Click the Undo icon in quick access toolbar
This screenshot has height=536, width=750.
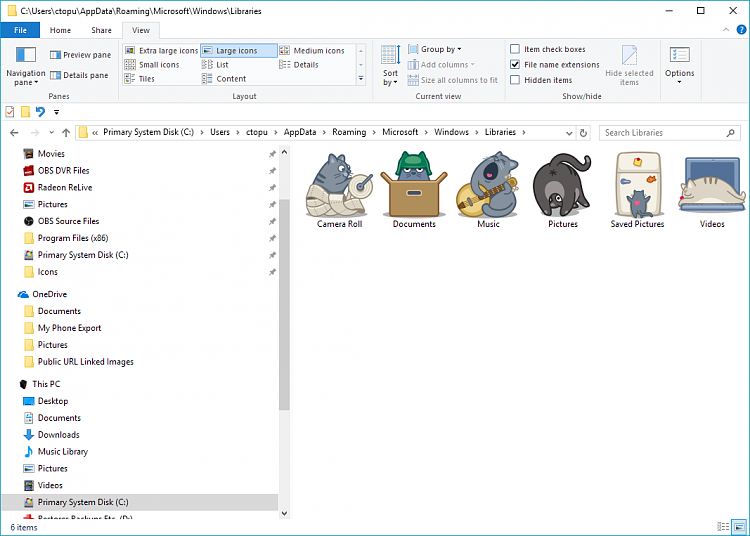pos(40,112)
